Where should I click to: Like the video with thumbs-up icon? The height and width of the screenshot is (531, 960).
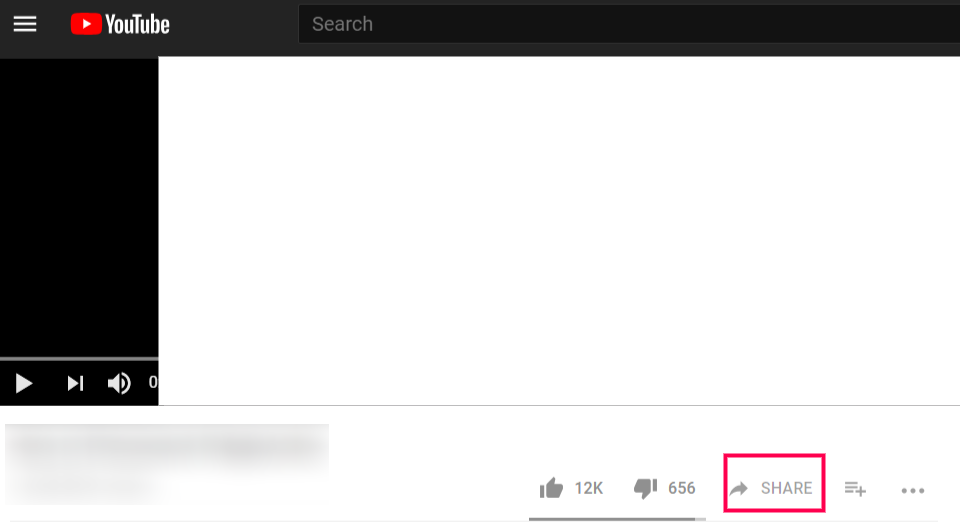tap(551, 488)
